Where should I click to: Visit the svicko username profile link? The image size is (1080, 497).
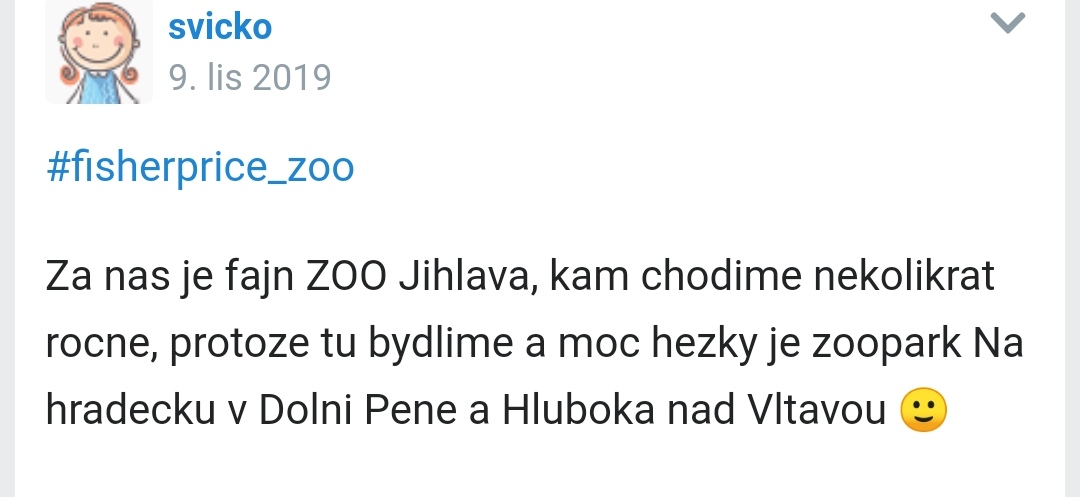220,28
